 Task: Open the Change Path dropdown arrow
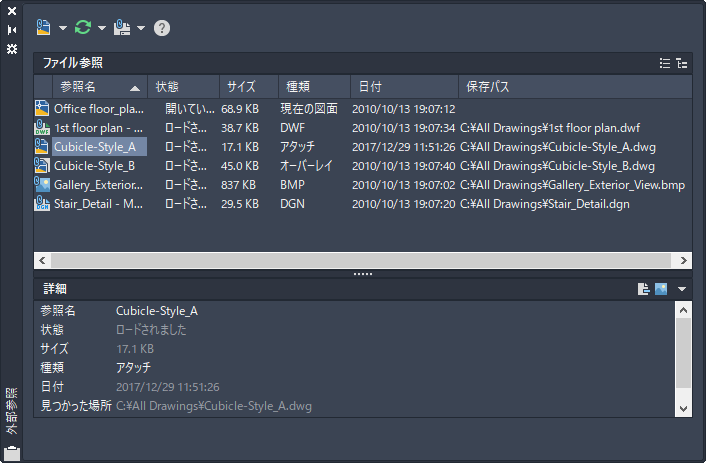[x=141, y=28]
